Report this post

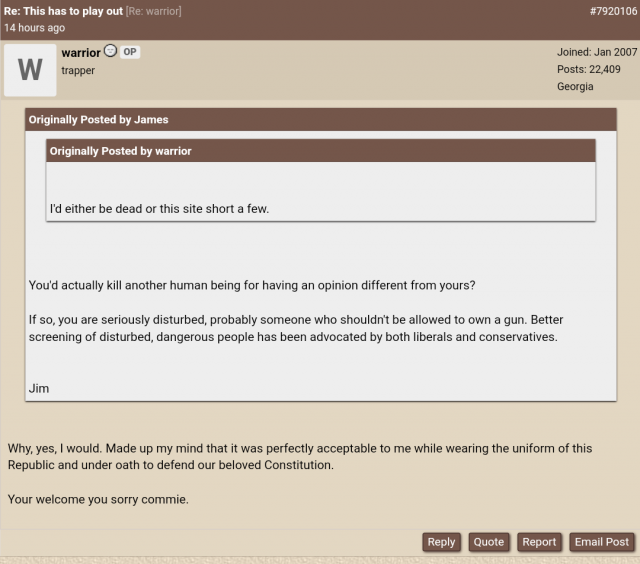[x=539, y=542]
